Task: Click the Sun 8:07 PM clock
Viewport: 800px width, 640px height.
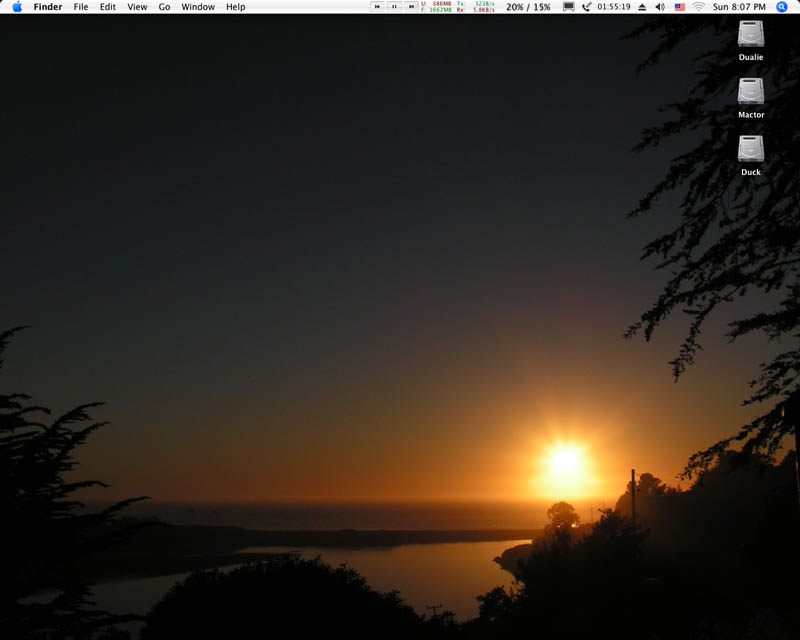Action: 739,7
